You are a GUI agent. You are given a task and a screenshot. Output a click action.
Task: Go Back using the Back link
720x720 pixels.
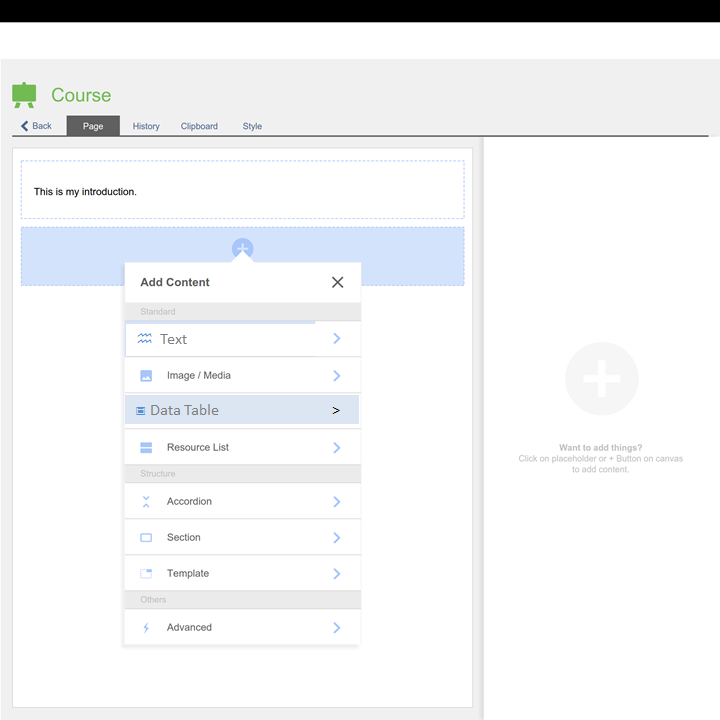point(36,126)
